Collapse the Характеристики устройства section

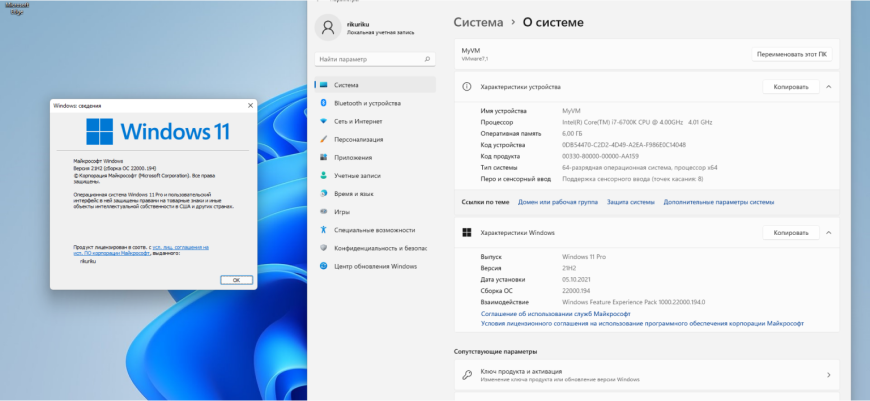tap(828, 87)
